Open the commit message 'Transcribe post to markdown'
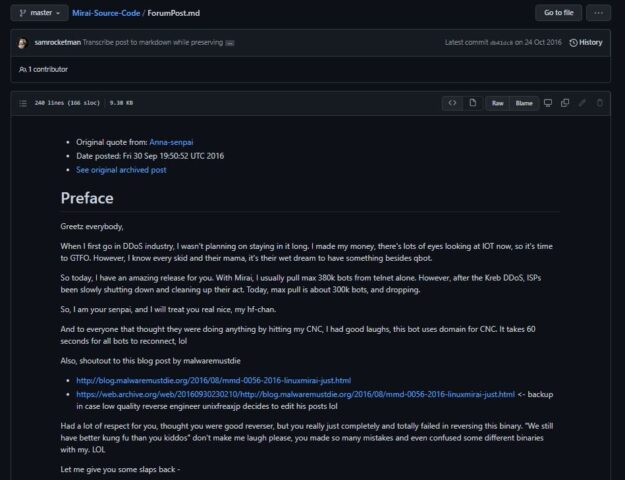This screenshot has width=625, height=480. pyautogui.click(x=153, y=42)
